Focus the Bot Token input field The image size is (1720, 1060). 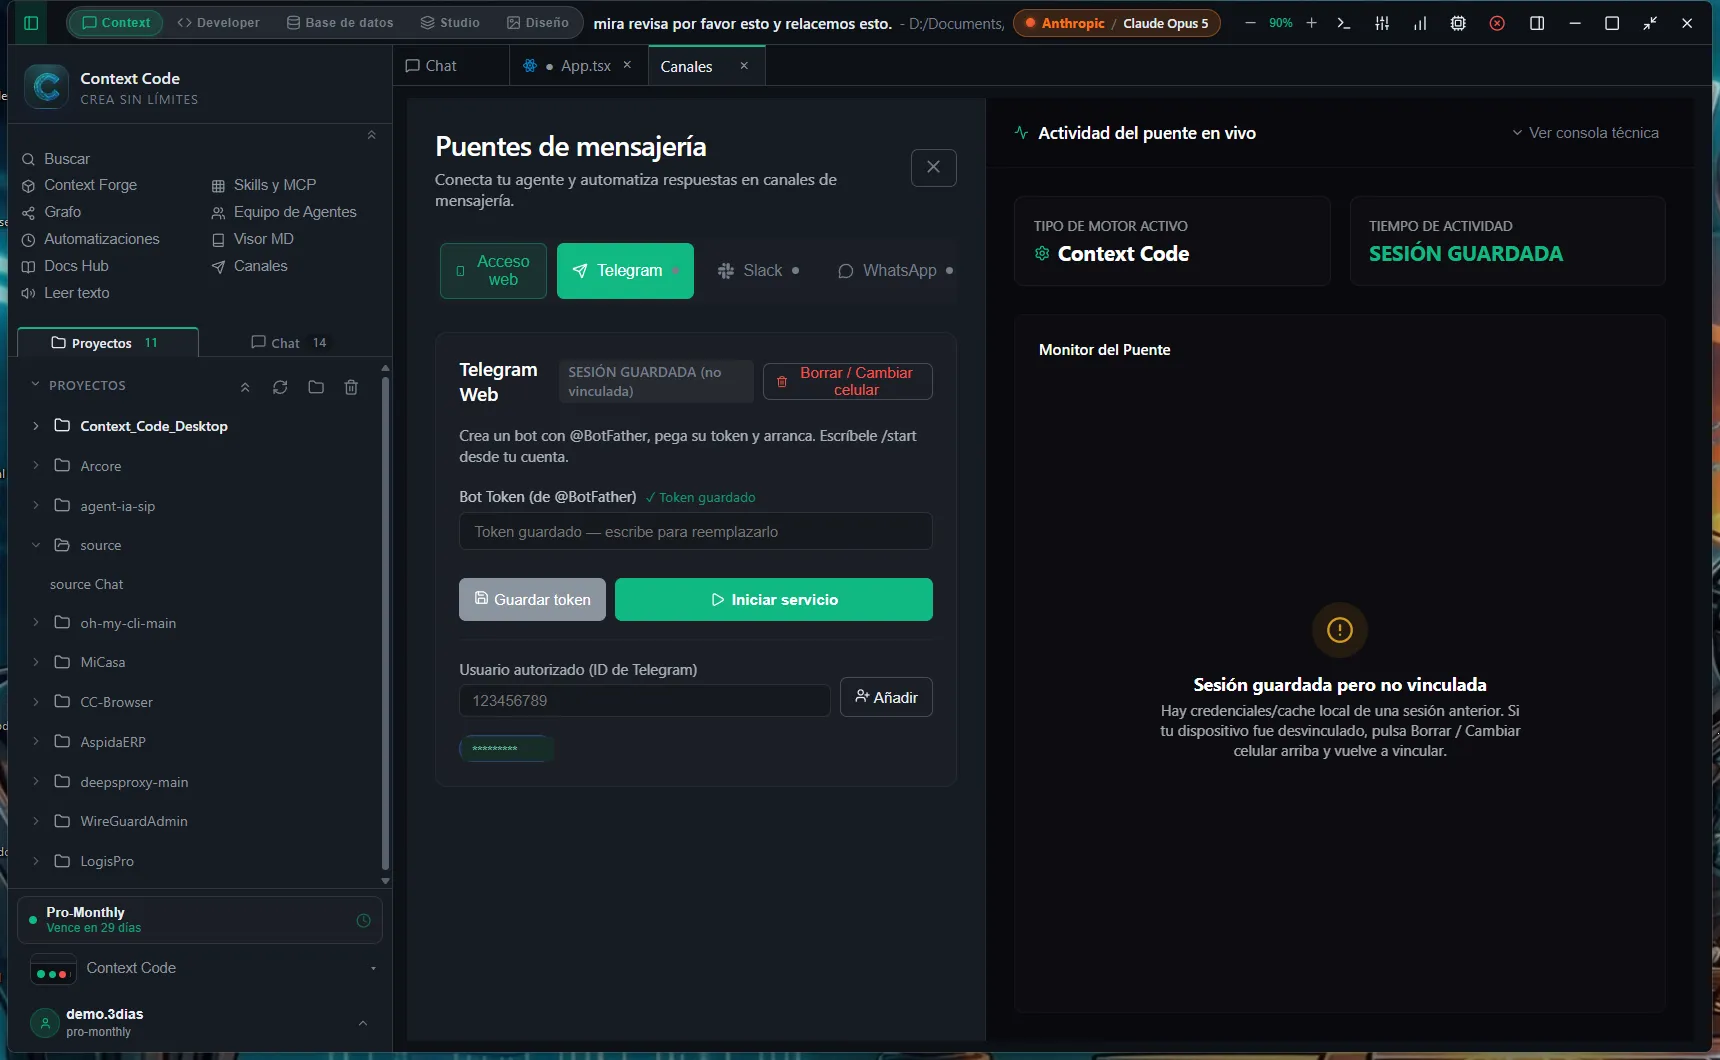[696, 532]
